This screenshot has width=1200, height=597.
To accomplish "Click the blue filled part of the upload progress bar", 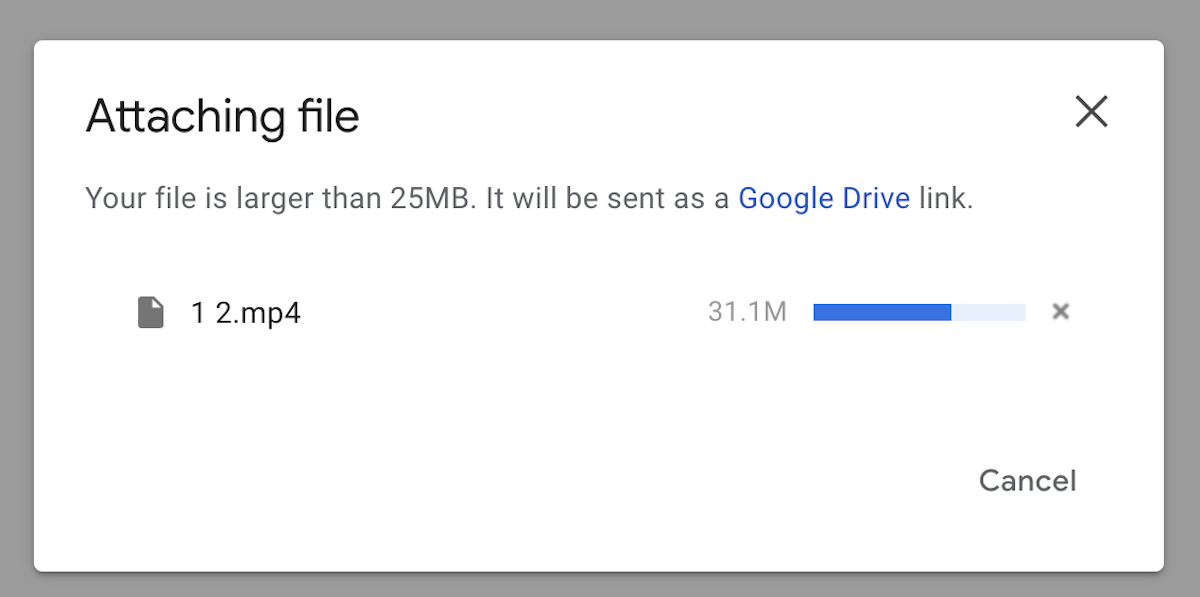I will click(x=881, y=312).
